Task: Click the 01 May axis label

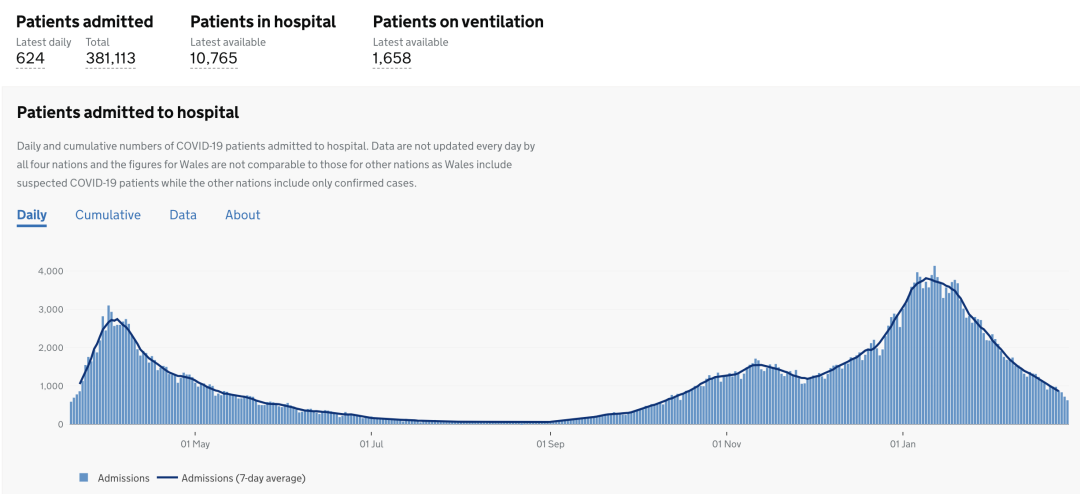Action: click(195, 443)
